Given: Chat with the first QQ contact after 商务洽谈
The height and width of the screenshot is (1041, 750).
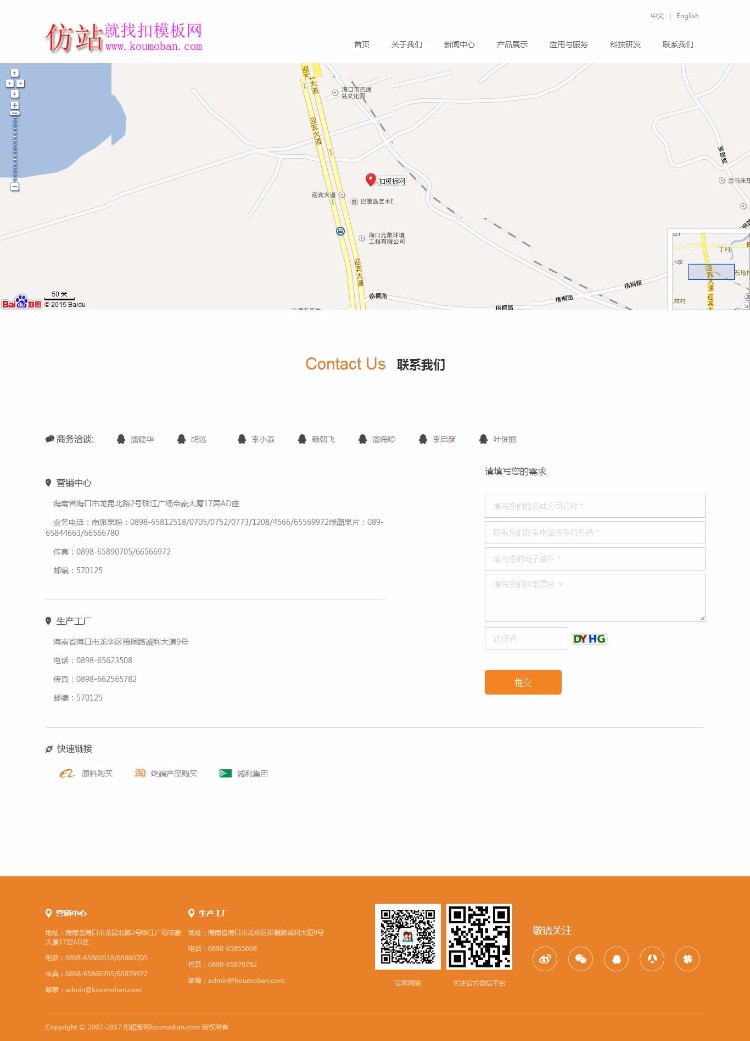Looking at the screenshot, I should [x=135, y=440].
